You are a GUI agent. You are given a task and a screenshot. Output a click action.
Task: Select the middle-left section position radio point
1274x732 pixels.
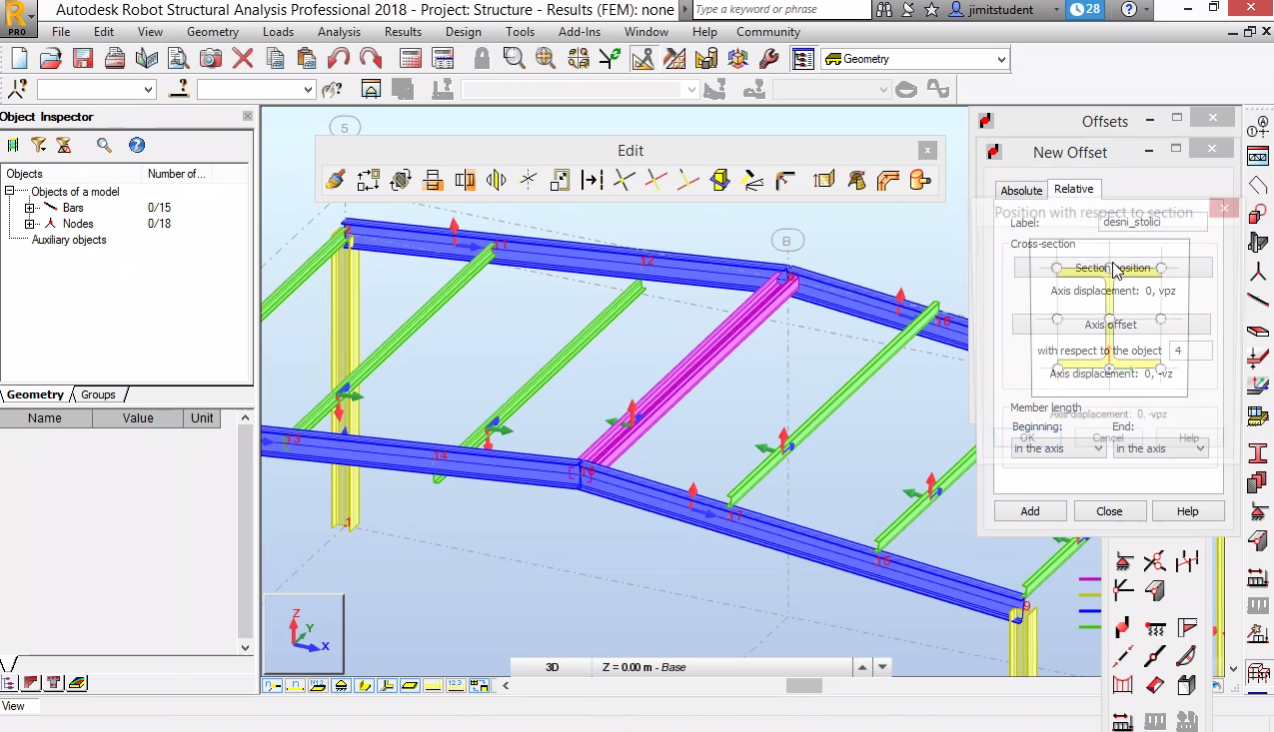click(x=1057, y=319)
